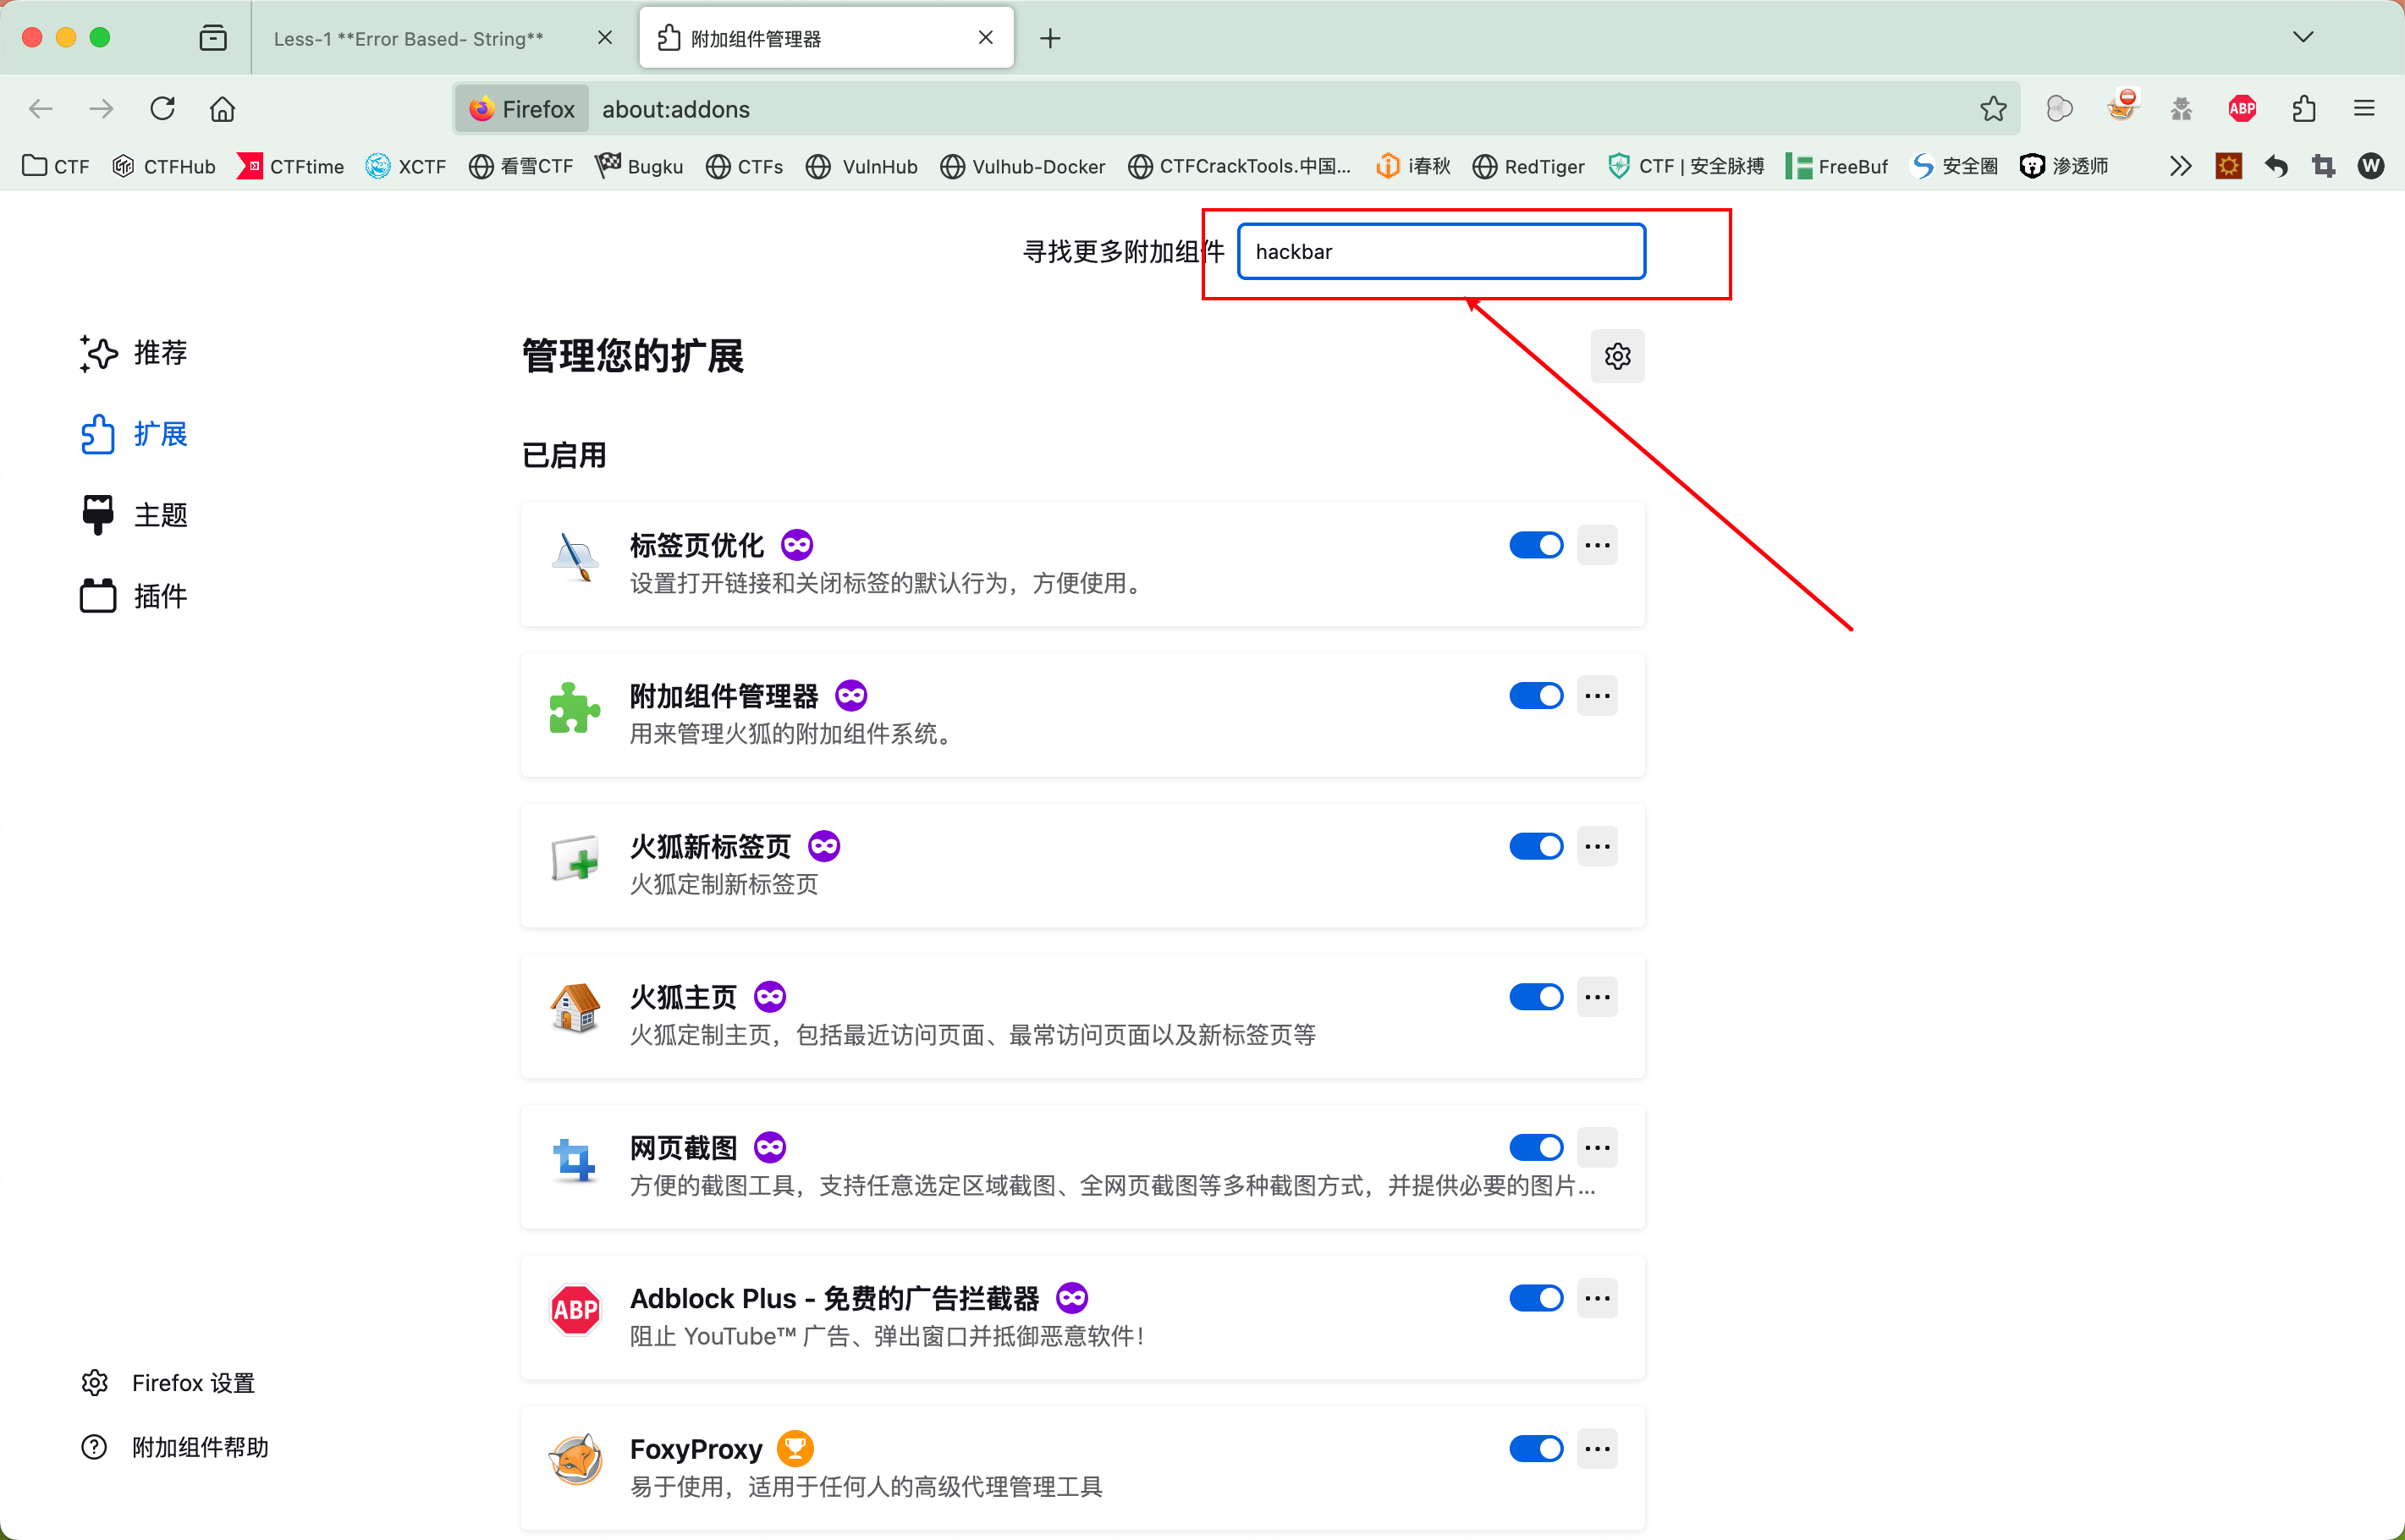Open the FoxyProxy toolbar icon
The height and width of the screenshot is (1540, 2405).
pyautogui.click(x=2121, y=107)
